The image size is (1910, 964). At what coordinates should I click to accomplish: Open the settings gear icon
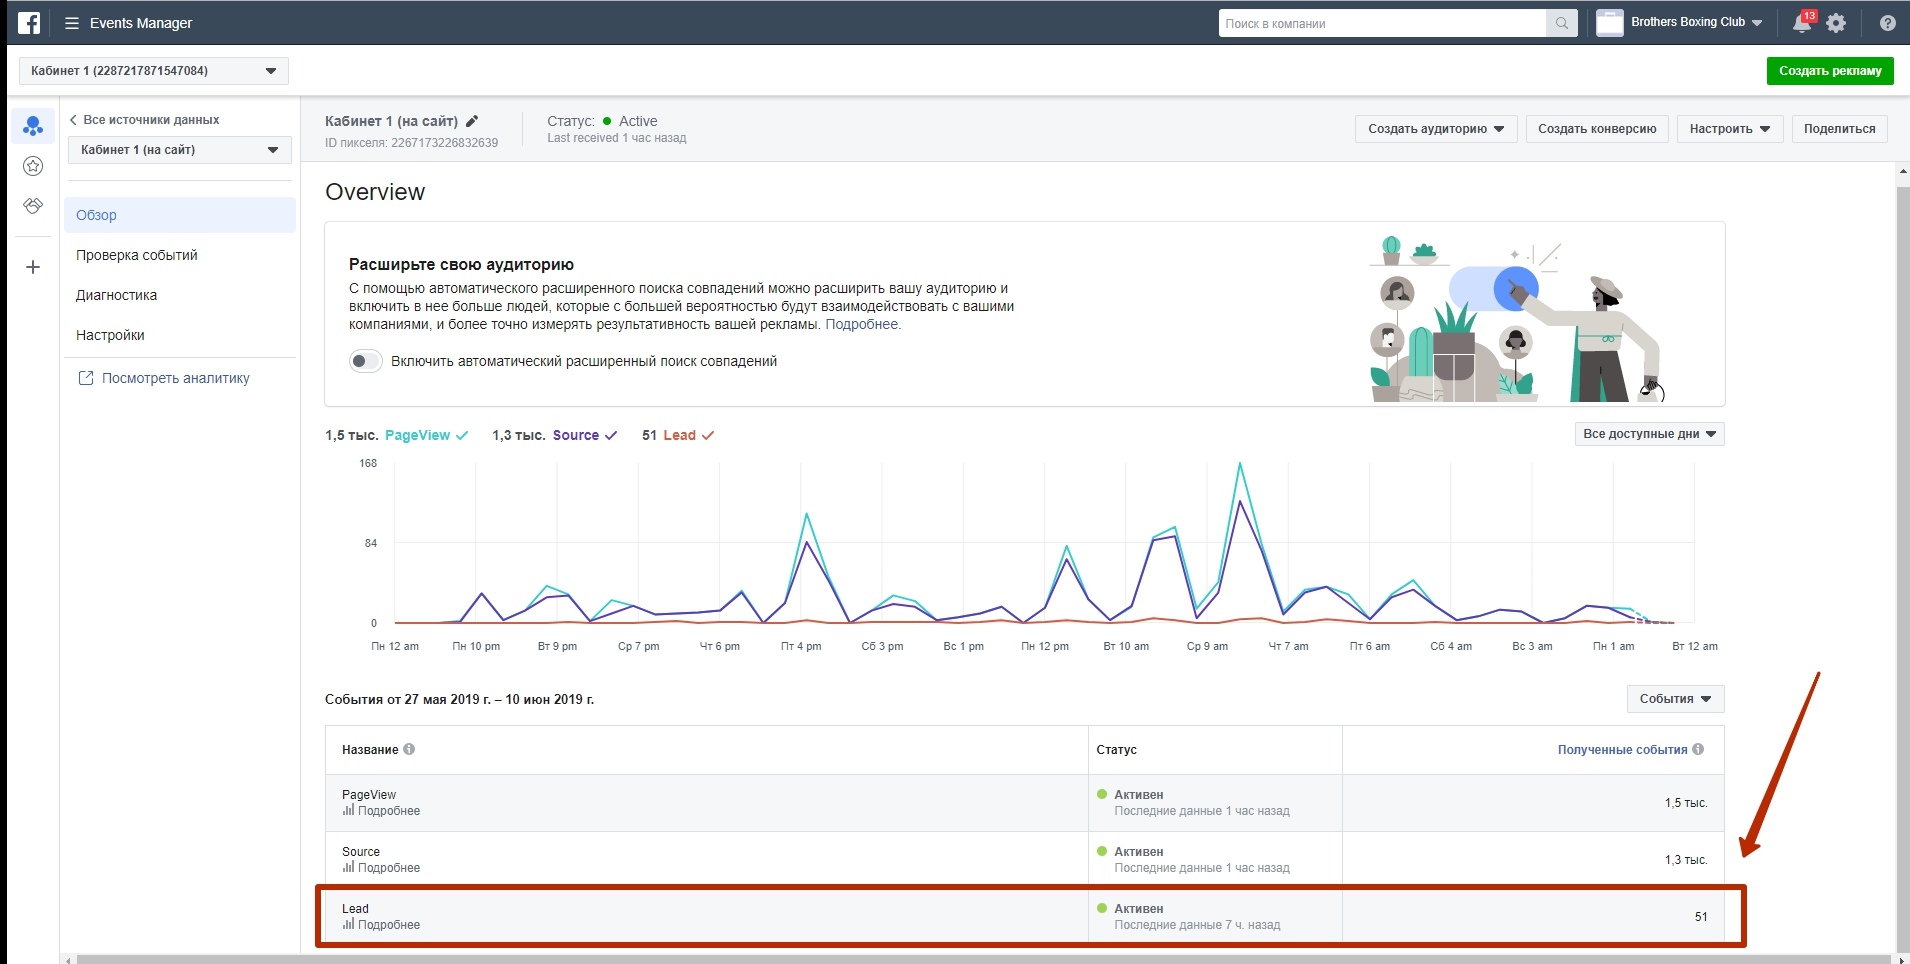[1836, 23]
